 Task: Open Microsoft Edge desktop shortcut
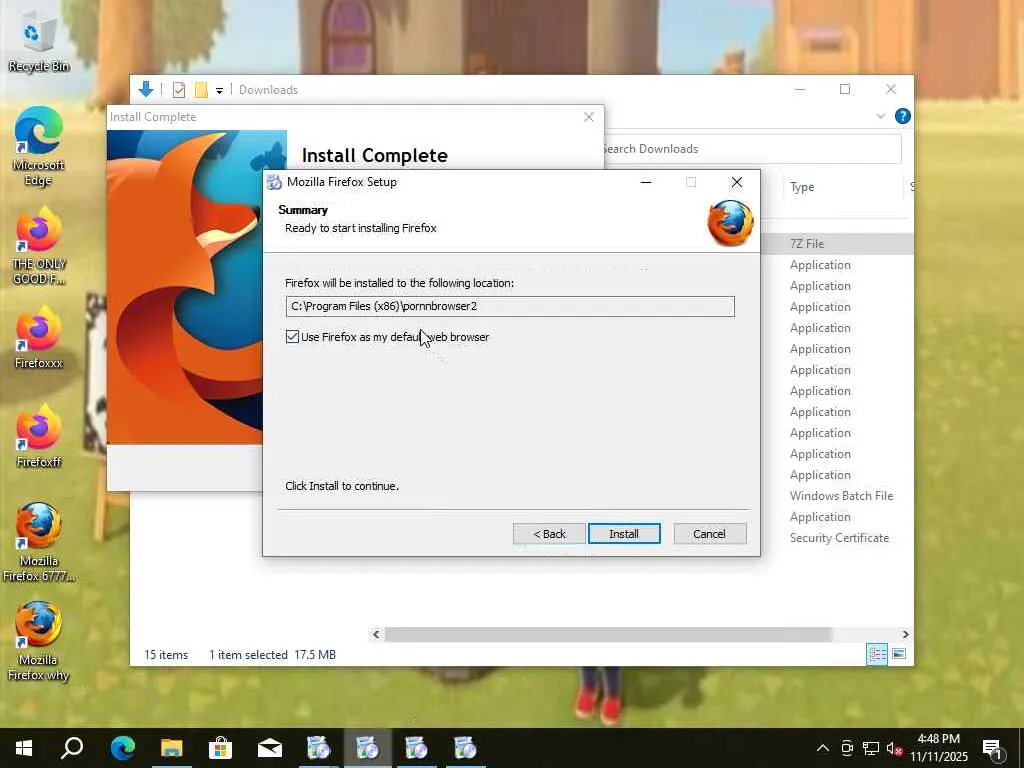(x=39, y=146)
